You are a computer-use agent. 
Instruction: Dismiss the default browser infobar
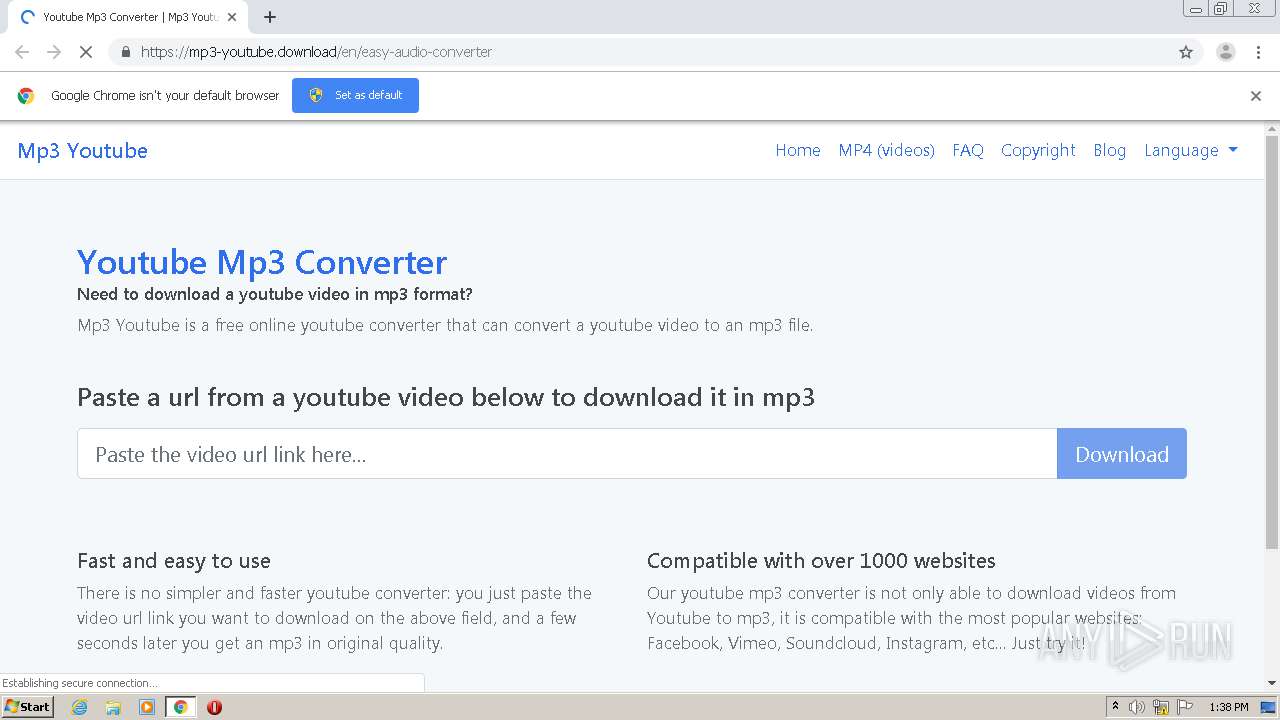(1256, 96)
